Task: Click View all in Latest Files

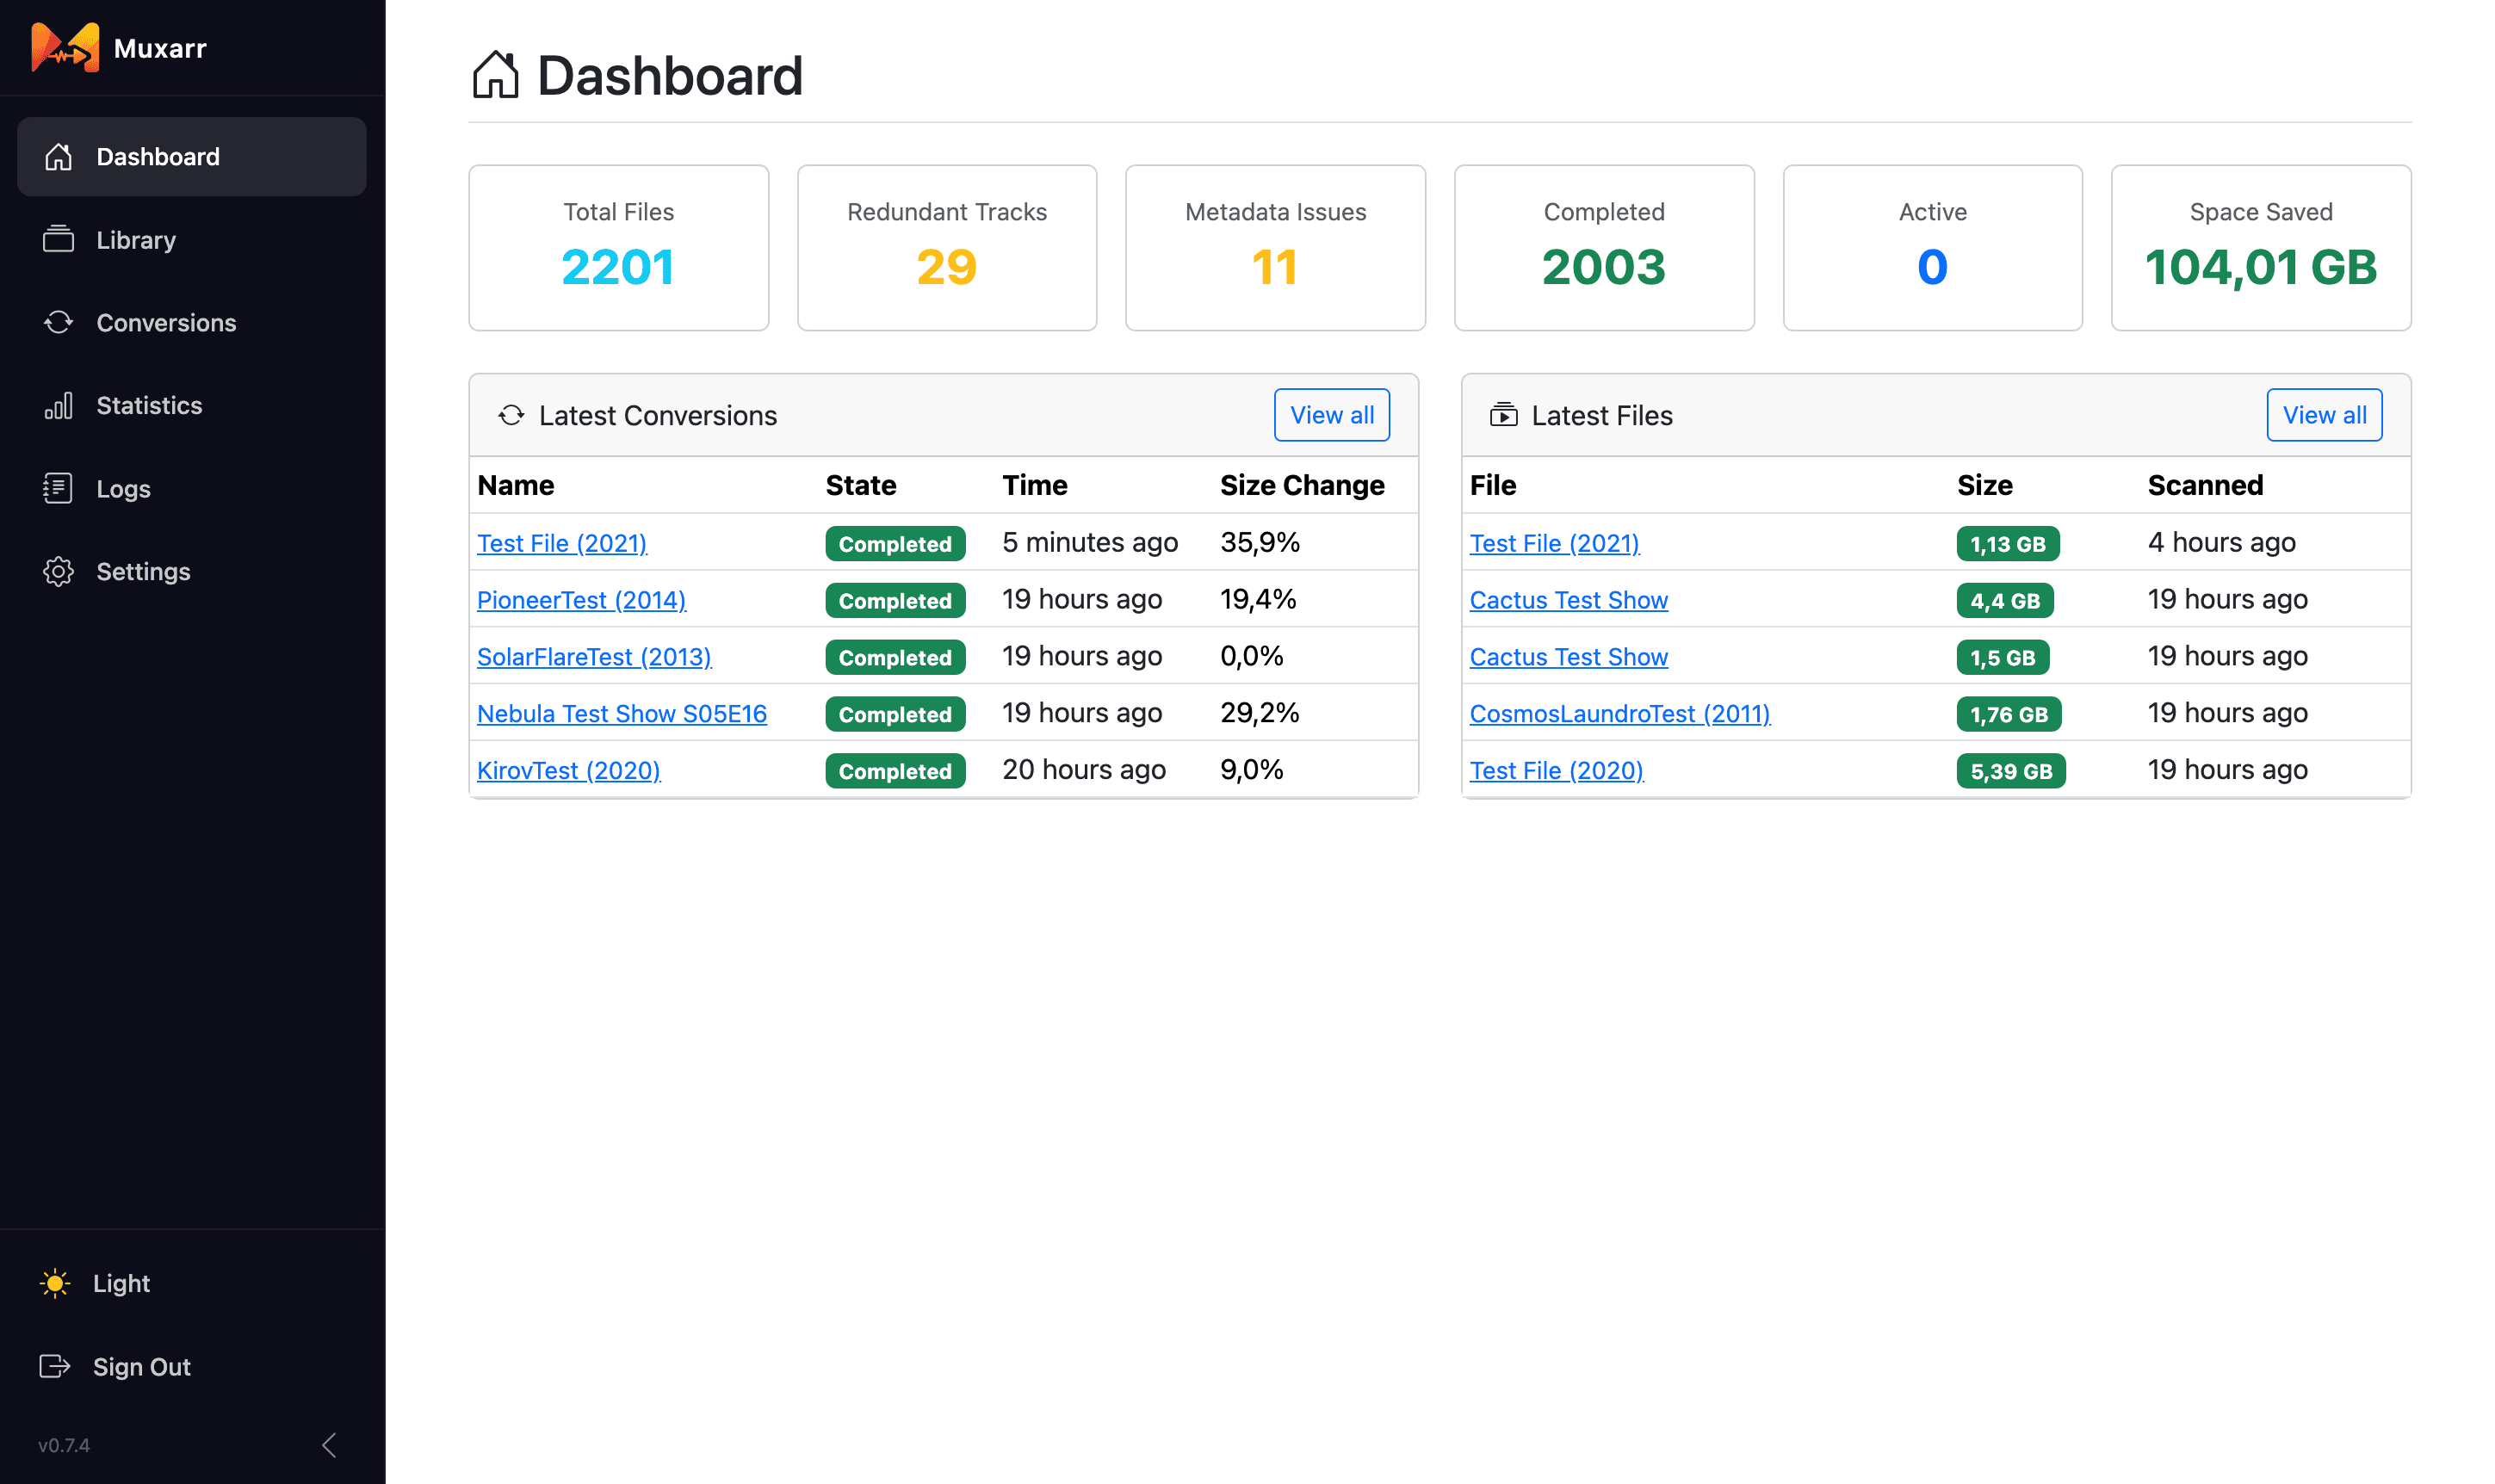Action: click(2324, 415)
